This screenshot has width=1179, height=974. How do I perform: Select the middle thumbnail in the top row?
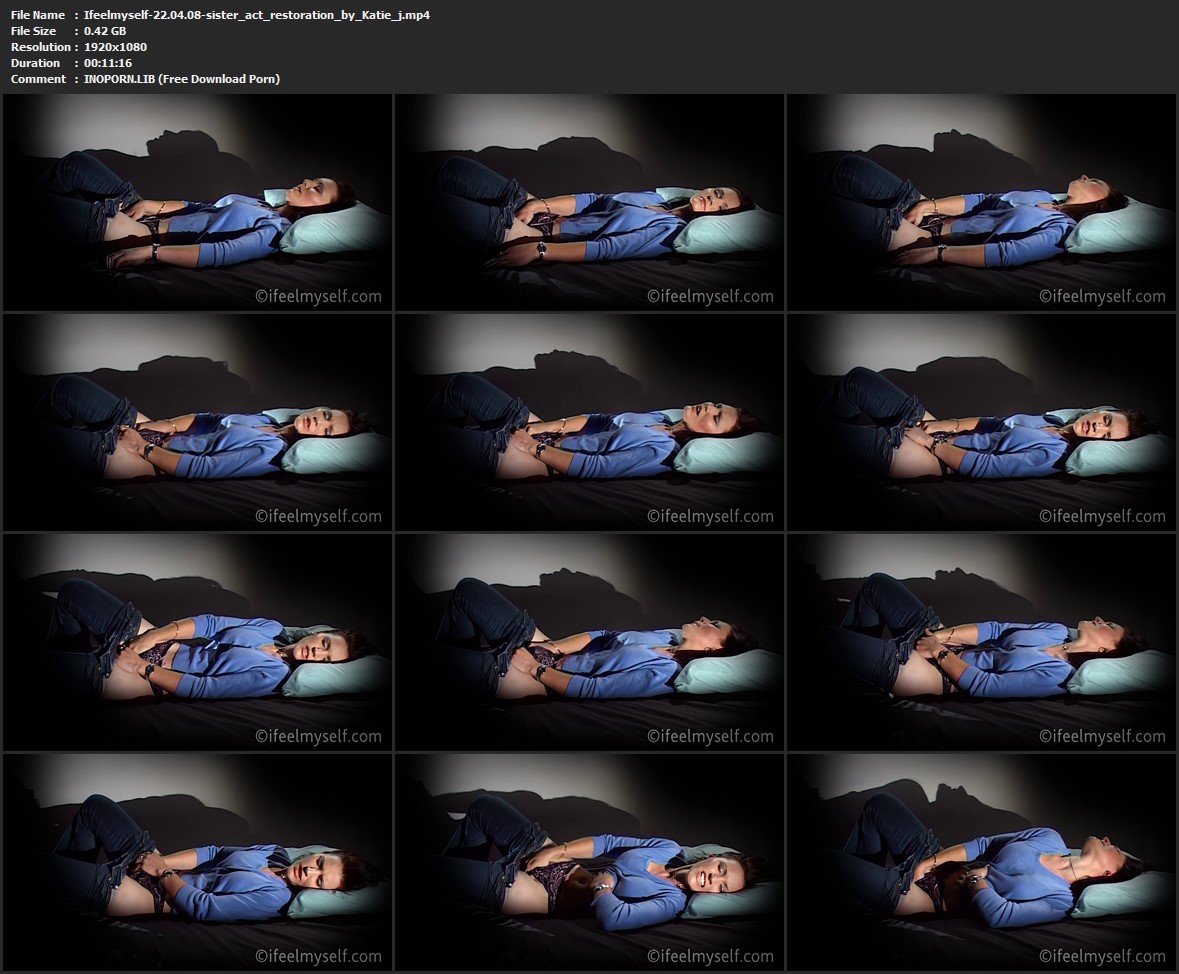[589, 202]
